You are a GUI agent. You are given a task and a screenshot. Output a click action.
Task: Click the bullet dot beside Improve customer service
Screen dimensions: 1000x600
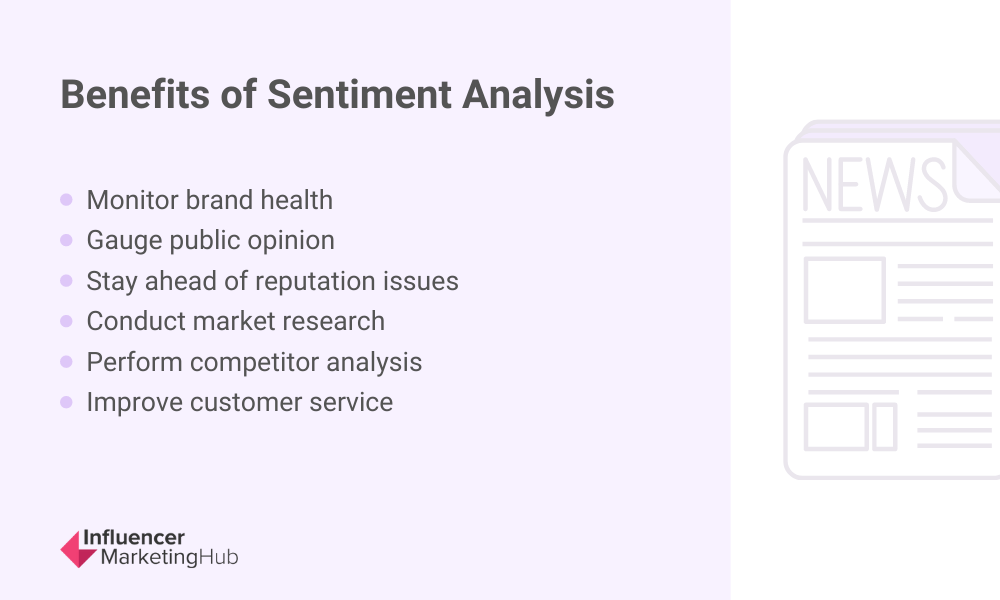[66, 402]
